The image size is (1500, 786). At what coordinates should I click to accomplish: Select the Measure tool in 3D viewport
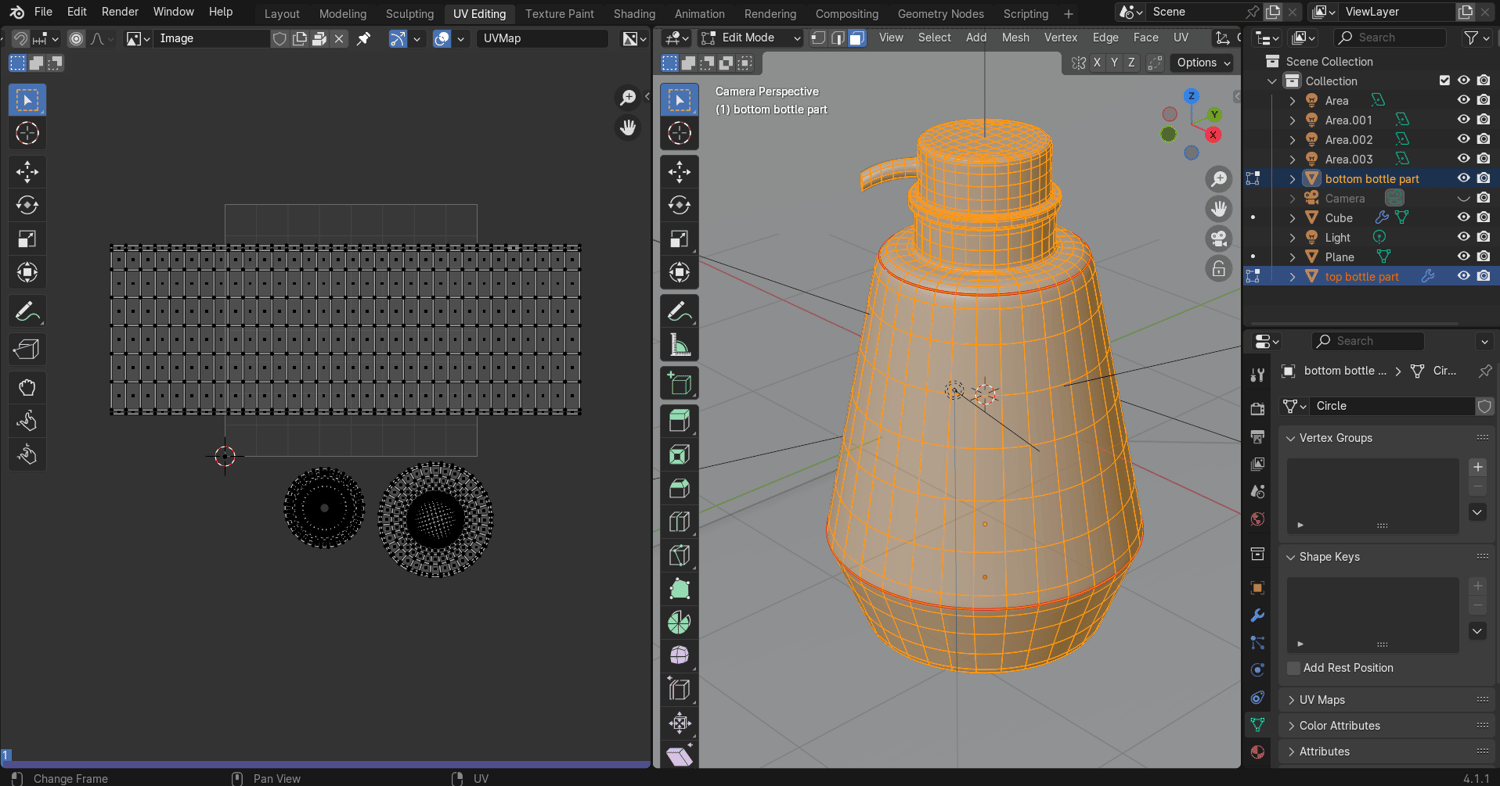pos(679,346)
